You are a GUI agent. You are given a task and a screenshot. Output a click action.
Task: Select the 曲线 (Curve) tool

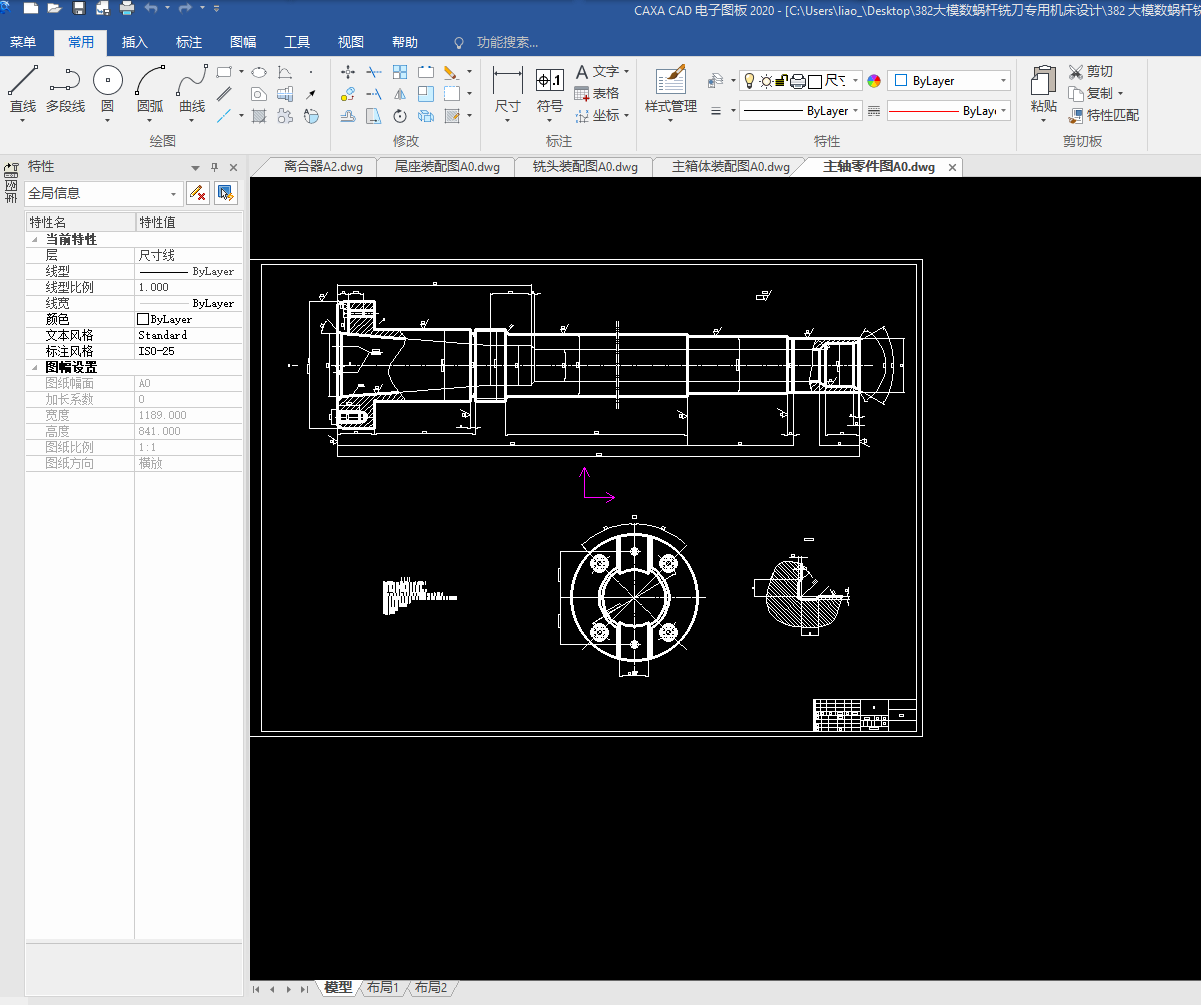[x=192, y=88]
